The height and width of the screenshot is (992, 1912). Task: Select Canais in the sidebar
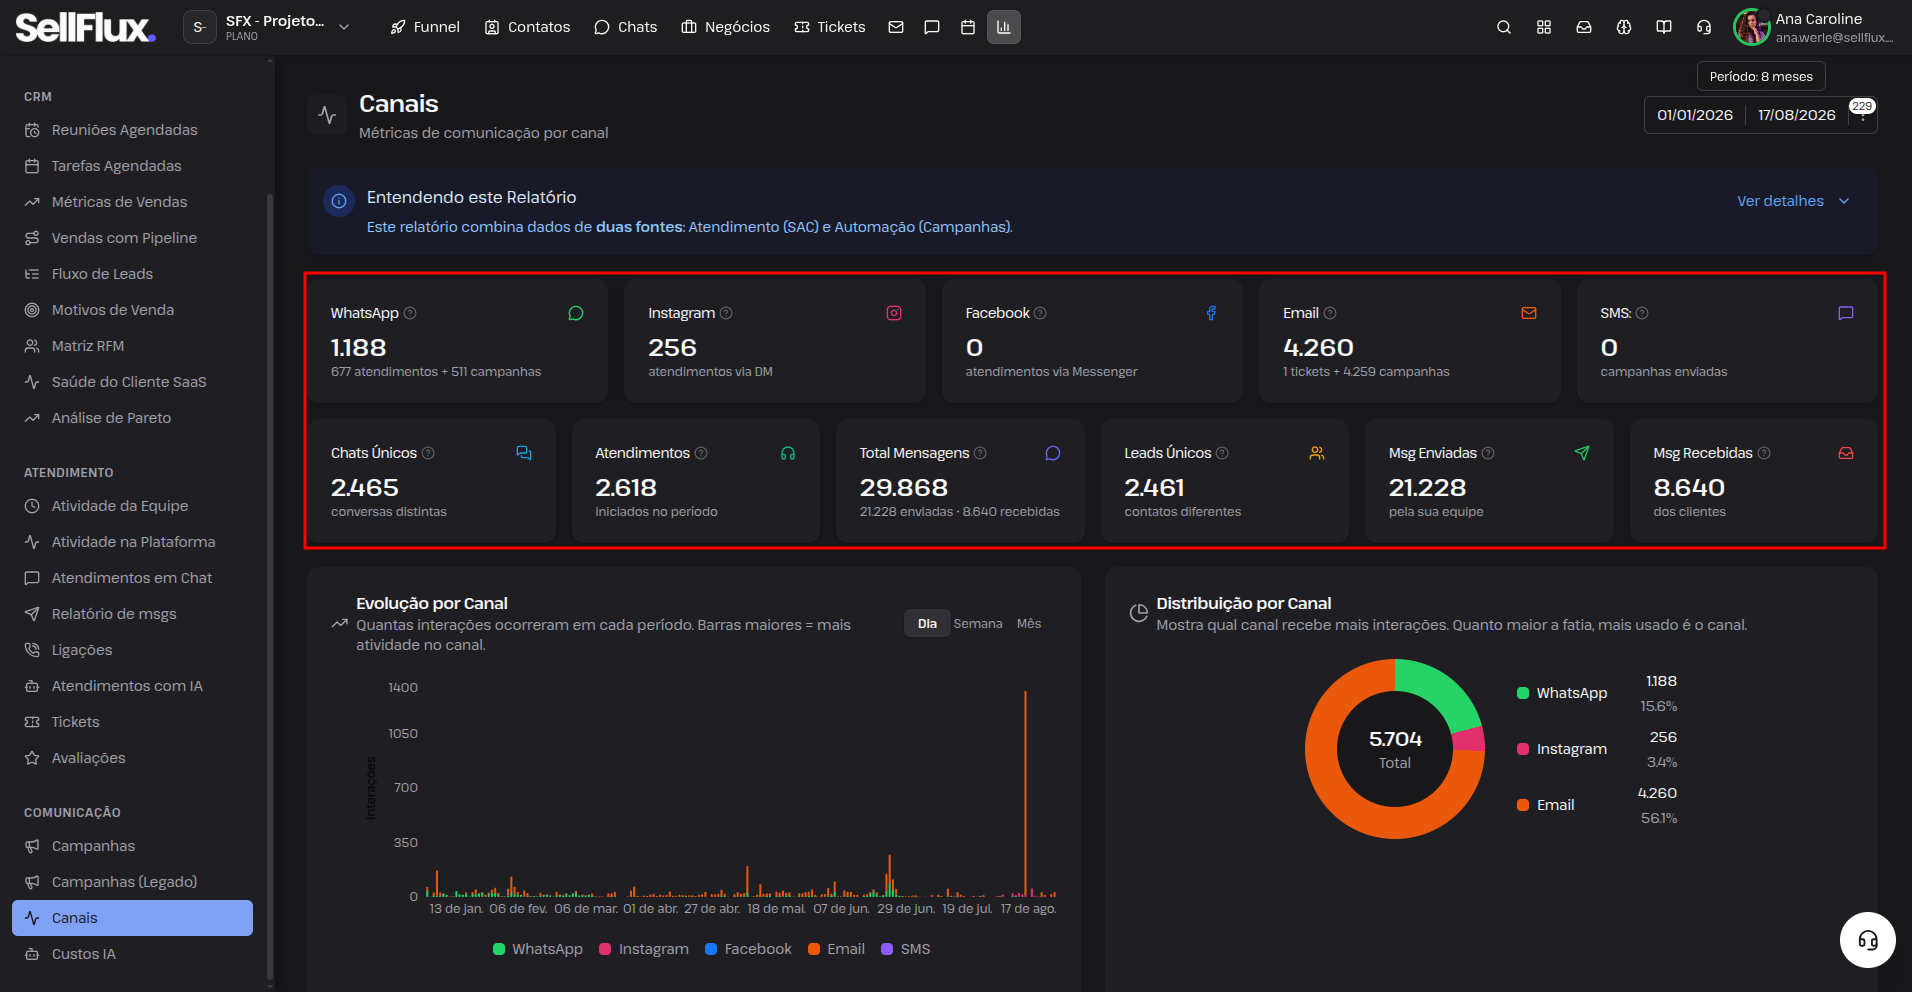[132, 918]
